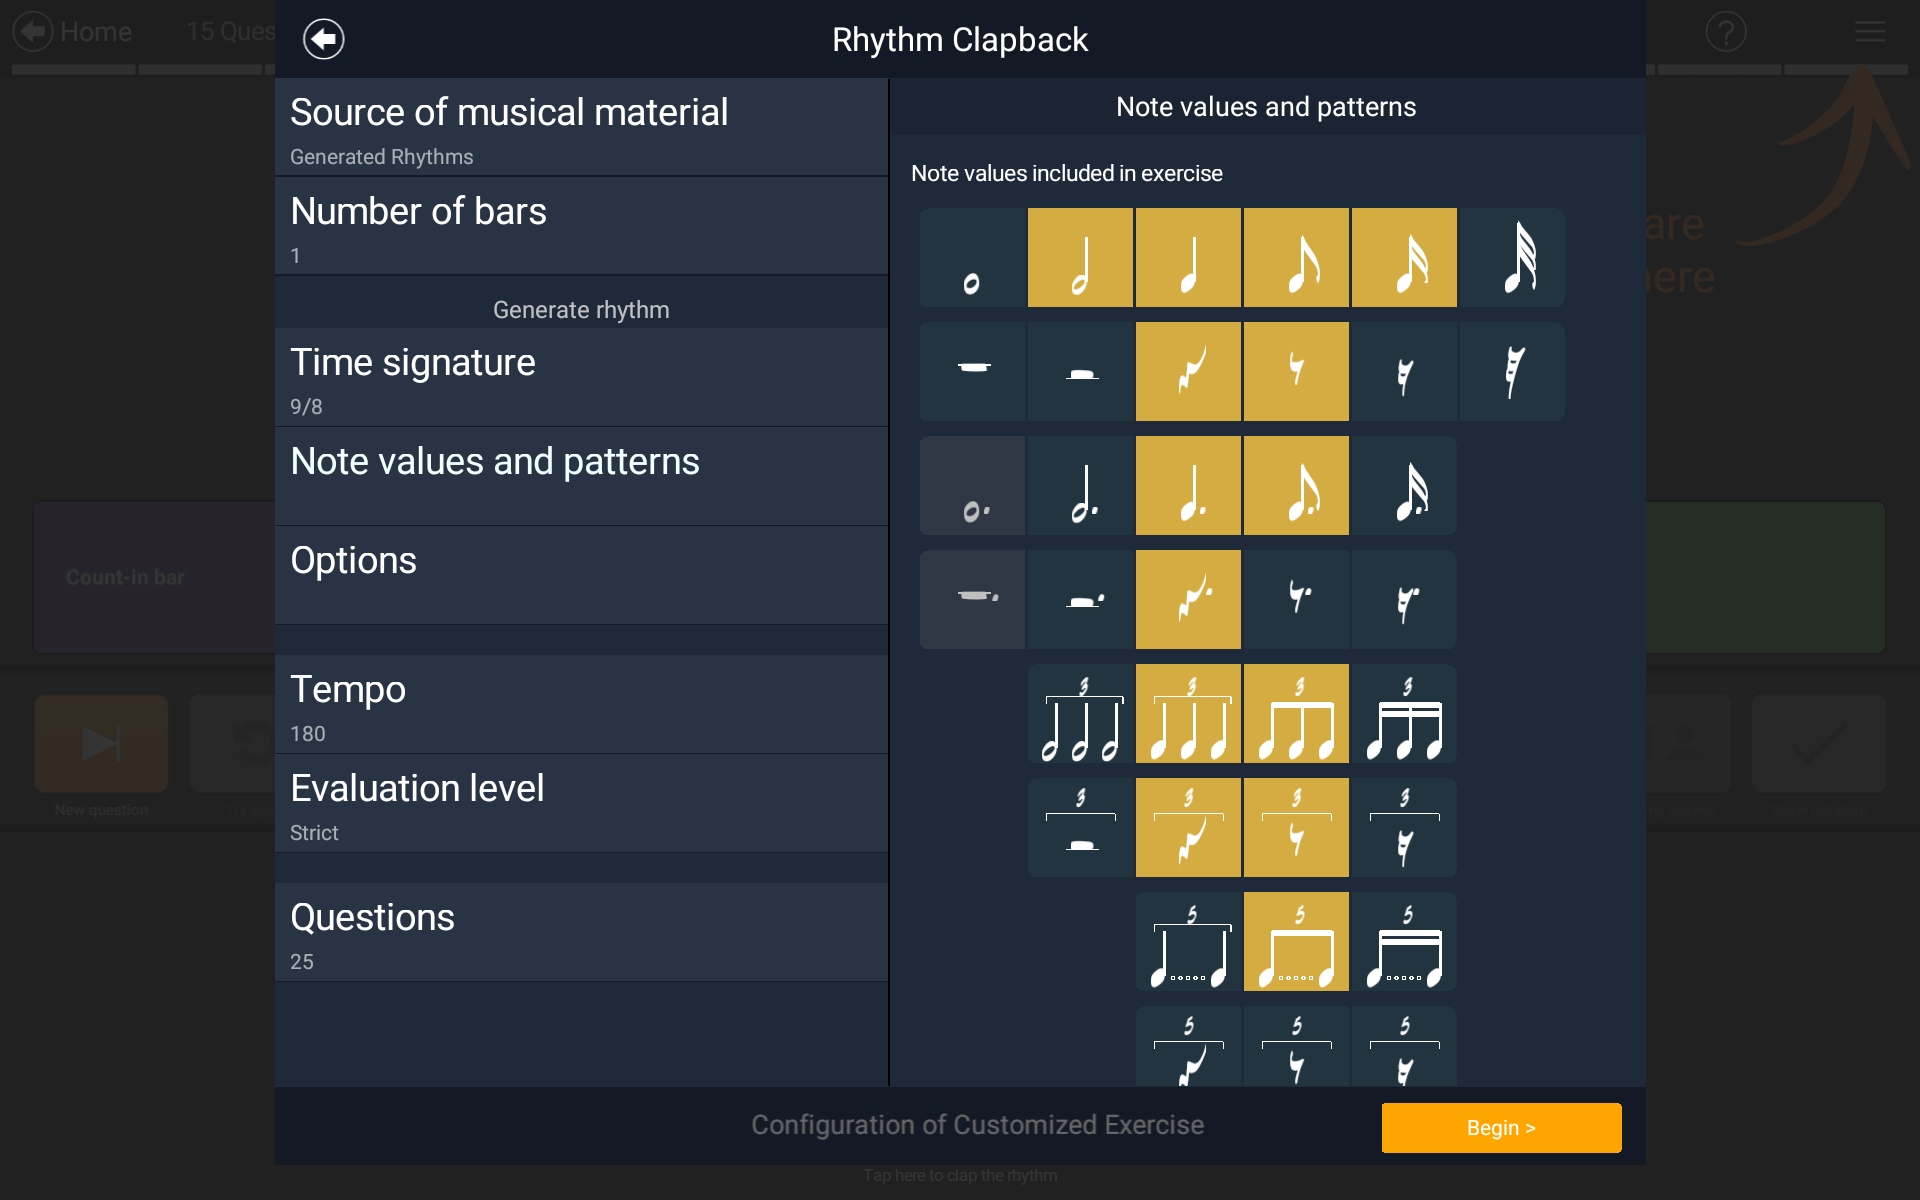
Task: Select the whole rest tile
Action: (972, 372)
